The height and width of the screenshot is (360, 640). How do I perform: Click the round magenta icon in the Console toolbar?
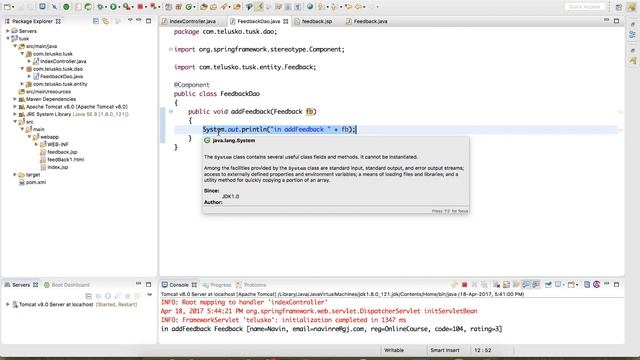pos(596,284)
